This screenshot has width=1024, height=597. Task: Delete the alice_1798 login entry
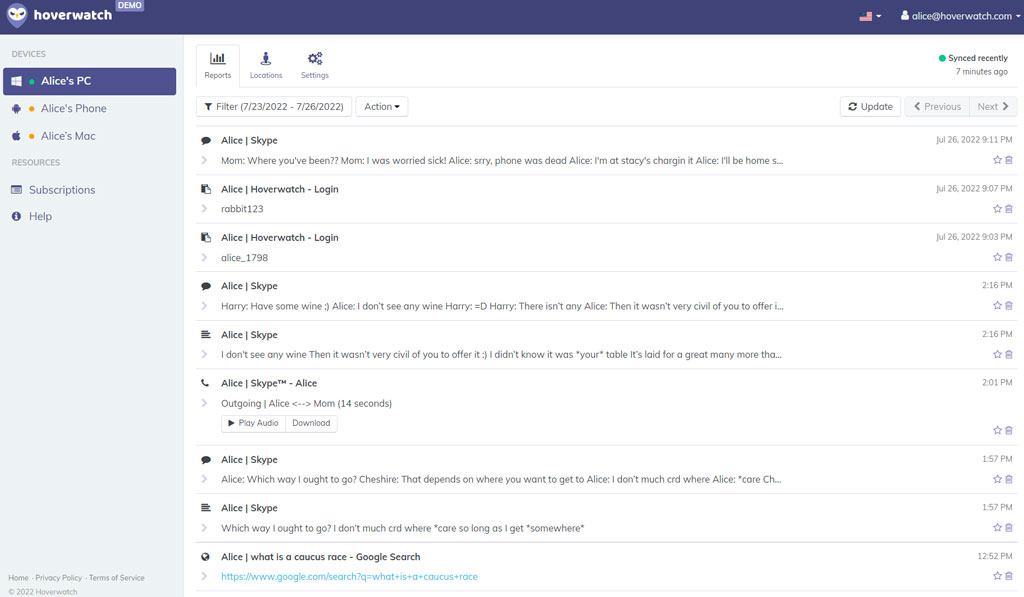coord(1009,257)
